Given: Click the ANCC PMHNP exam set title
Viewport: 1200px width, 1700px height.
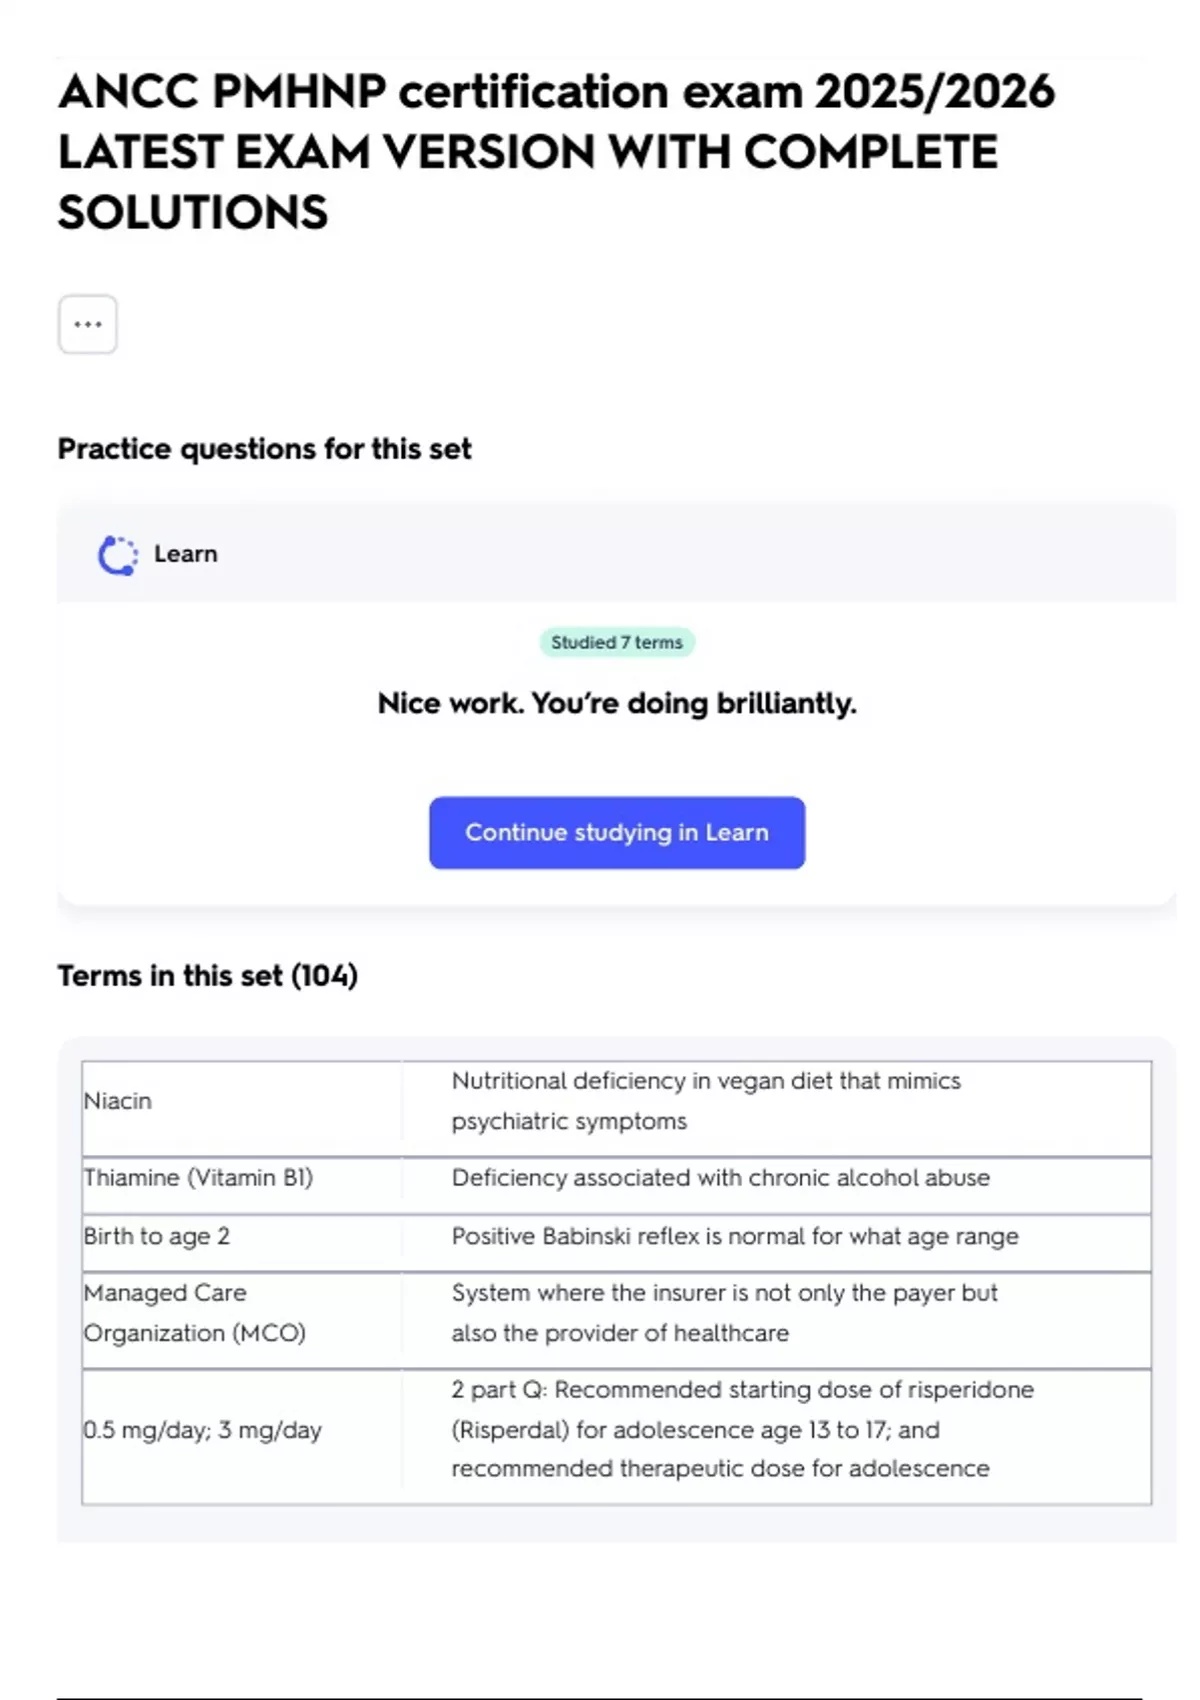Looking at the screenshot, I should [x=555, y=152].
